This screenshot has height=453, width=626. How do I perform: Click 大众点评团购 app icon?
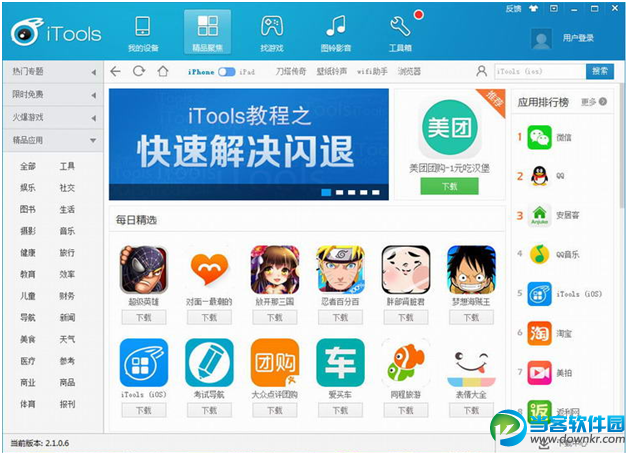(275, 363)
